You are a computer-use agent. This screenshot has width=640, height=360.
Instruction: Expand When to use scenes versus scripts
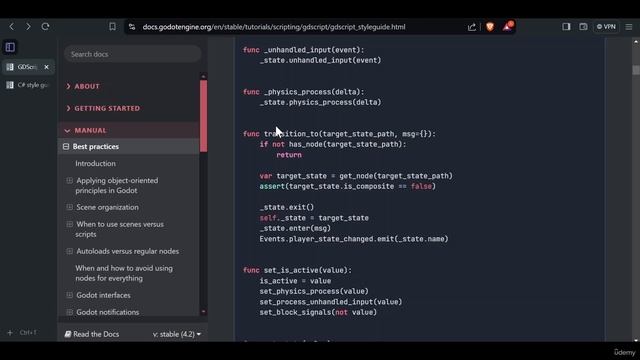(69, 224)
